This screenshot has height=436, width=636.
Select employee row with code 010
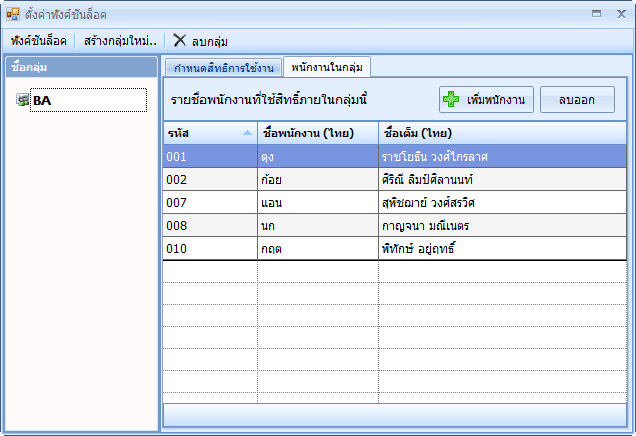pos(210,248)
